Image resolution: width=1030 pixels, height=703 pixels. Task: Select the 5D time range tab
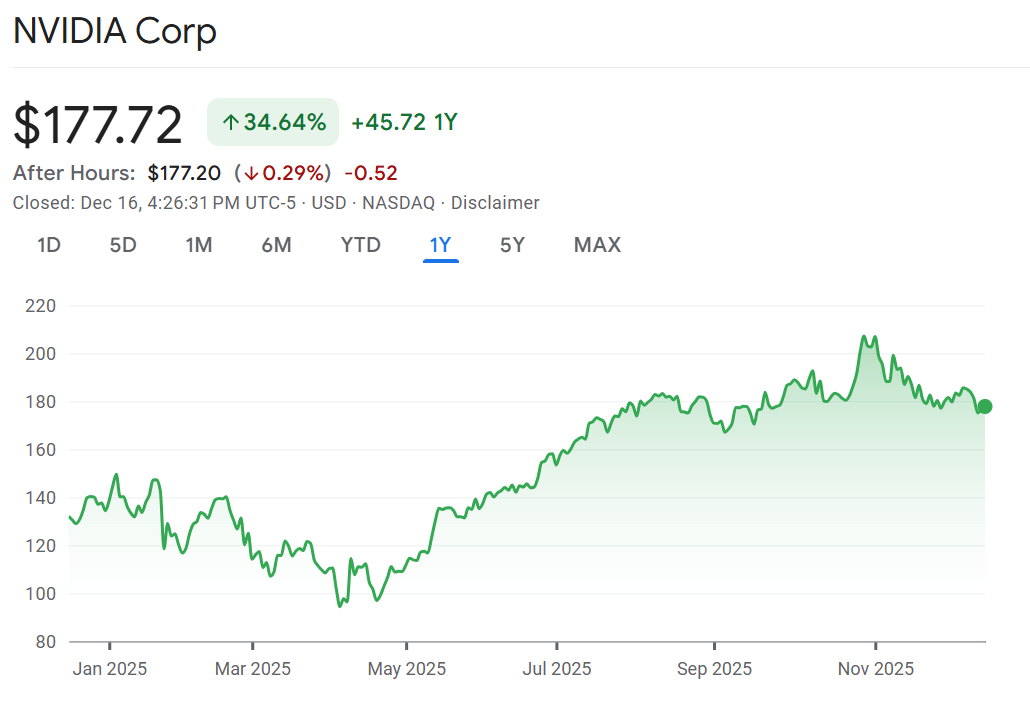(123, 245)
